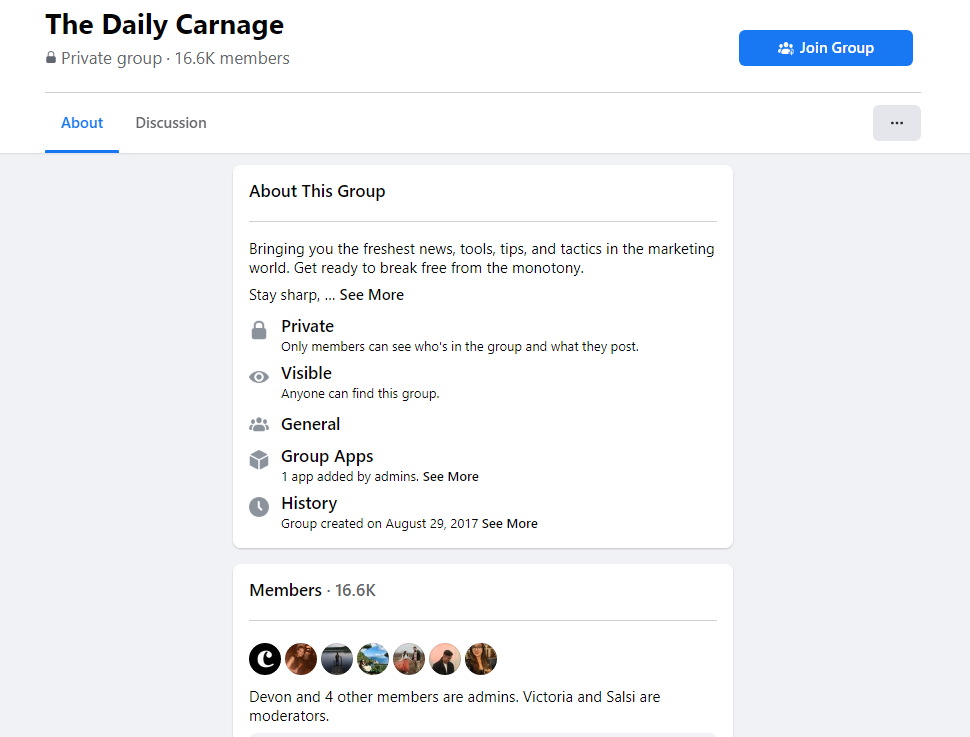Select the About tab
Viewport: 970px width, 737px height.
coord(82,123)
